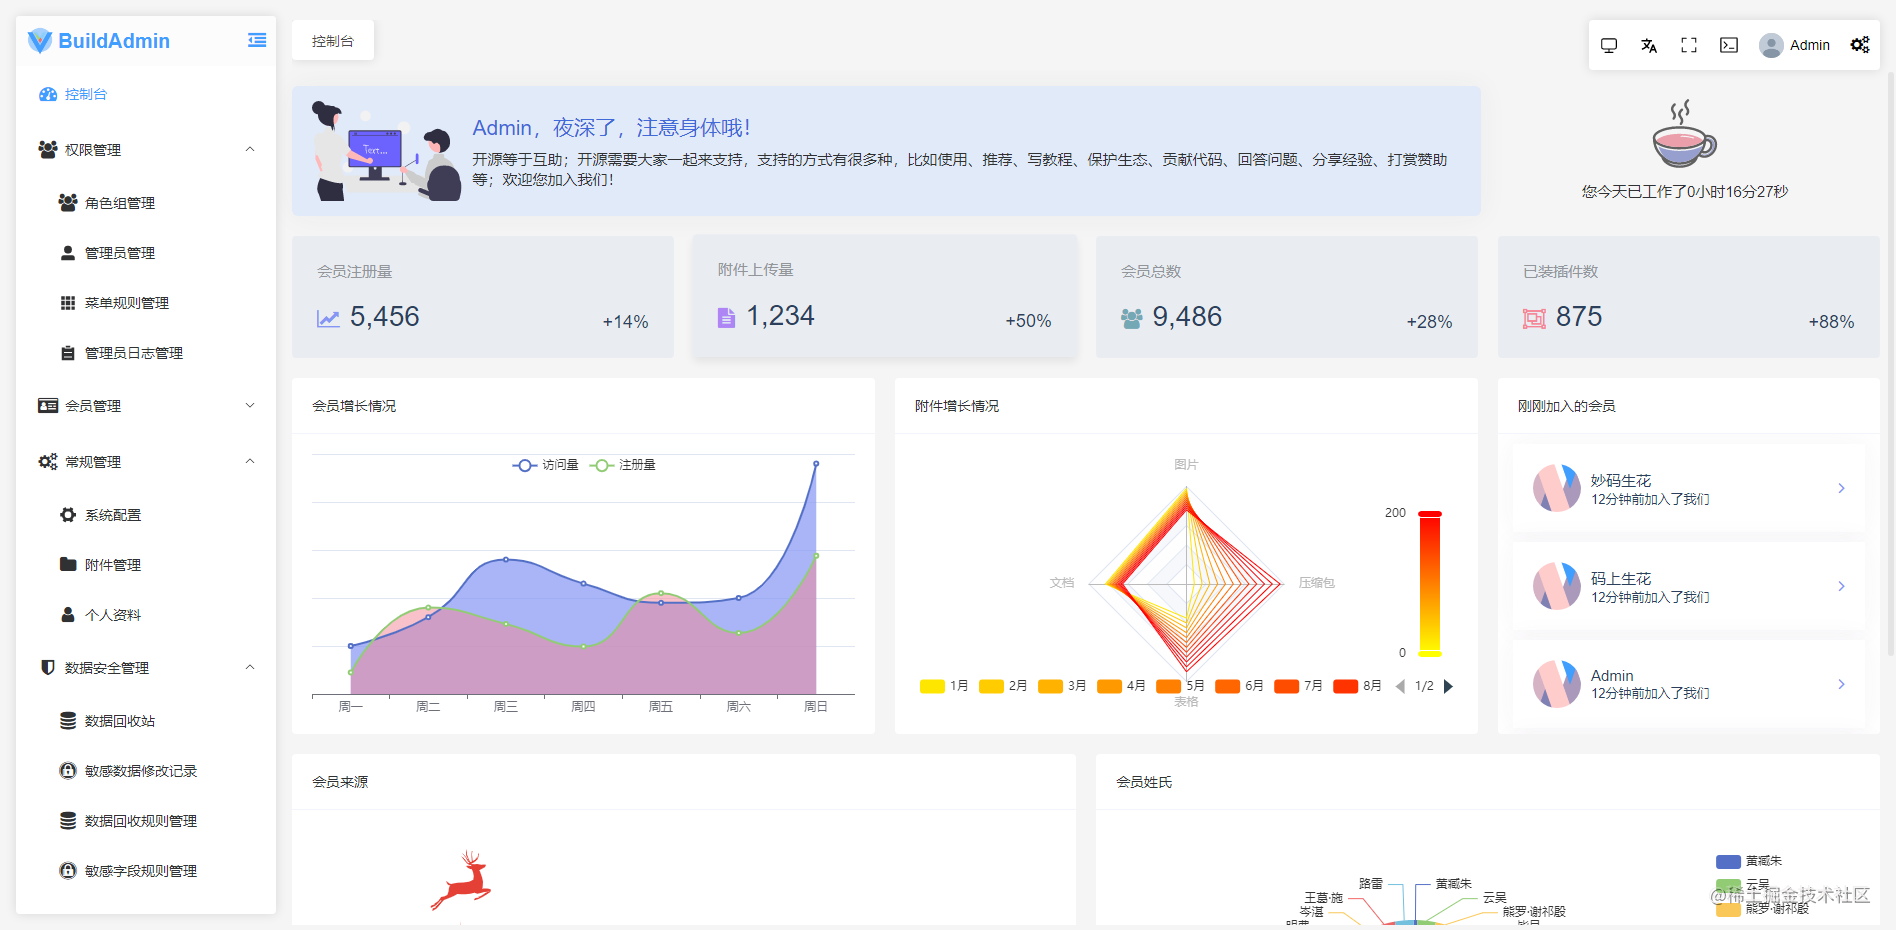Click the 常规管理 gears icon
The height and width of the screenshot is (930, 1896).
(48, 461)
